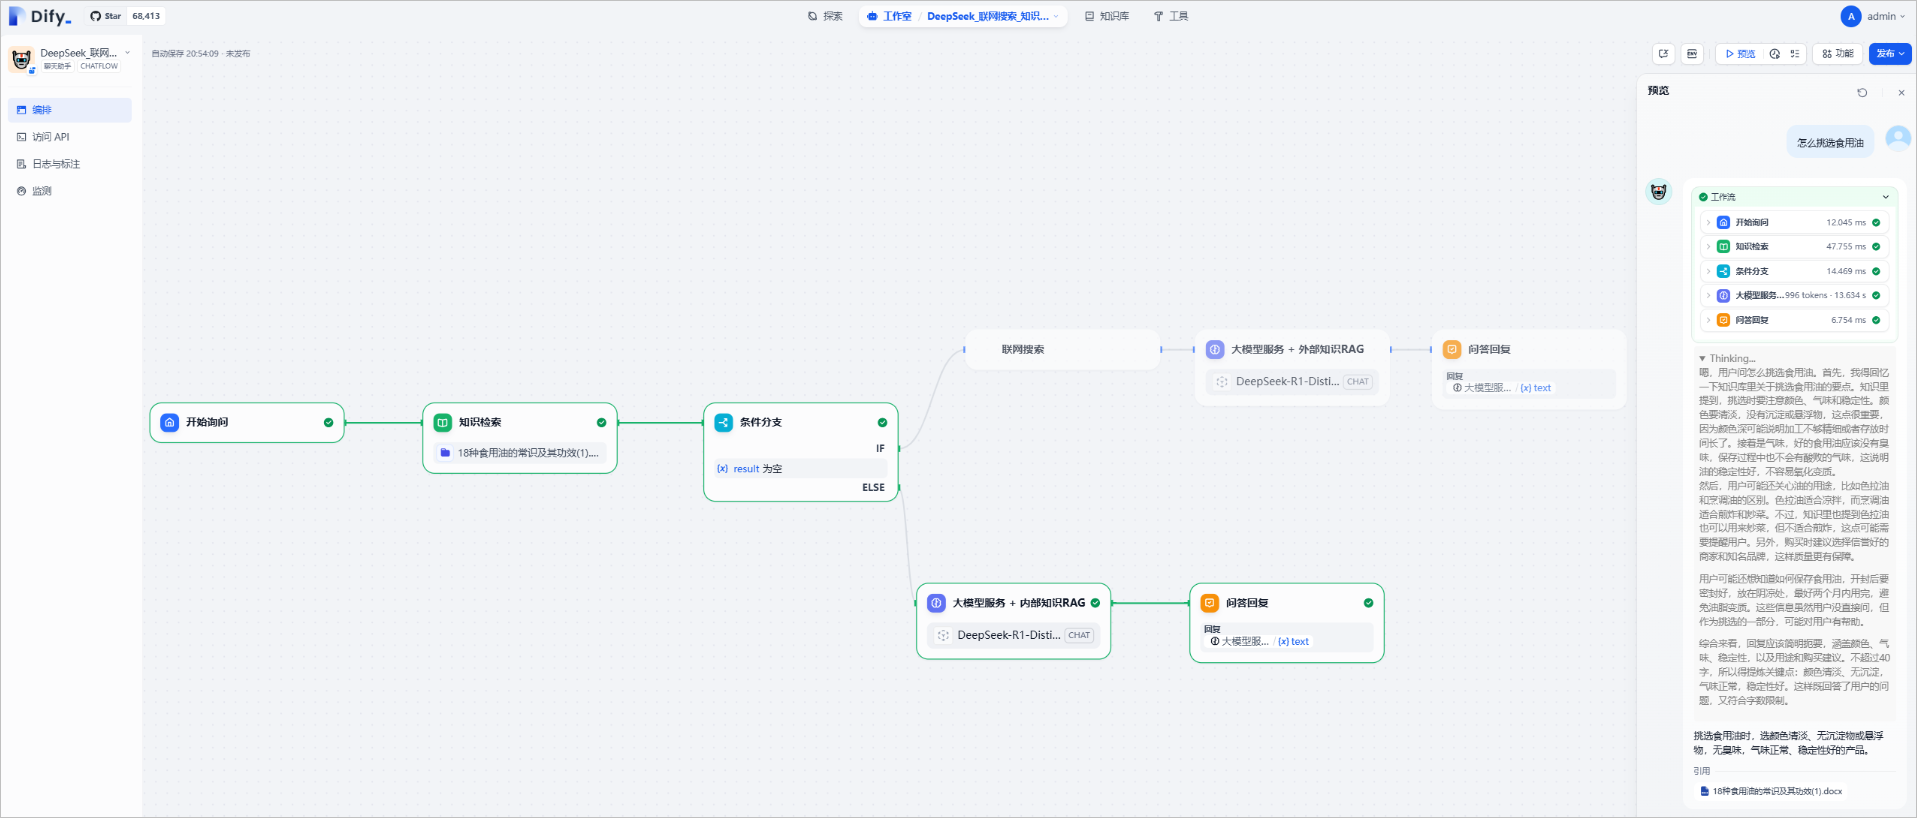Click the 开始询问 node home icon
Image resolution: width=1917 pixels, height=818 pixels.
point(170,423)
